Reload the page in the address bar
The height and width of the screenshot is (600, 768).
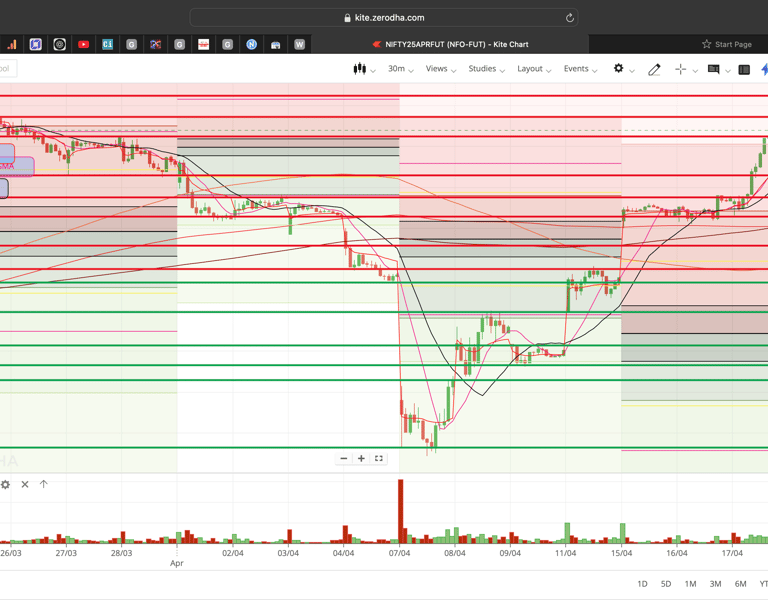click(570, 18)
